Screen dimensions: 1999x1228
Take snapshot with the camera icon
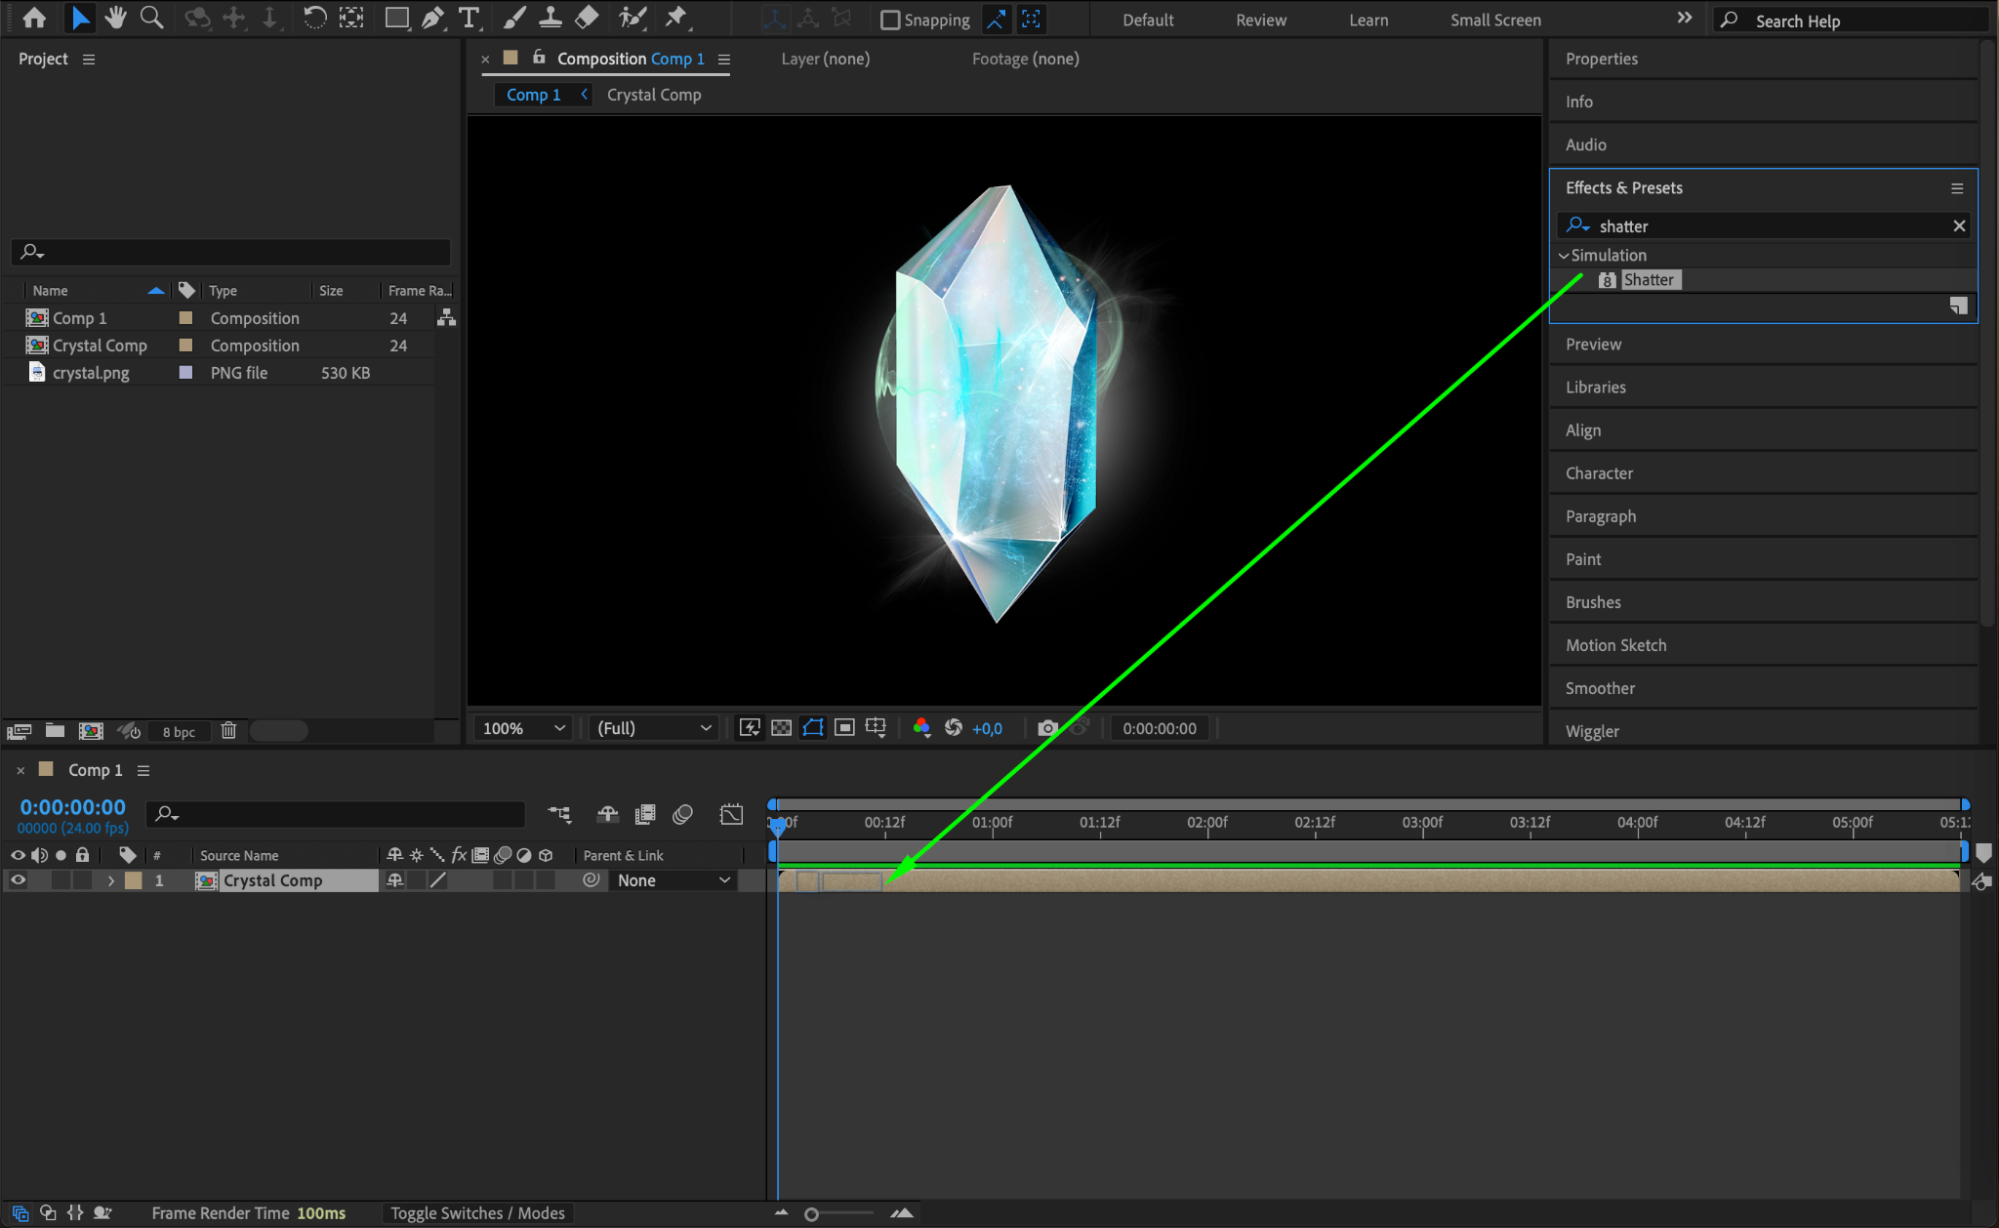[x=1047, y=728]
